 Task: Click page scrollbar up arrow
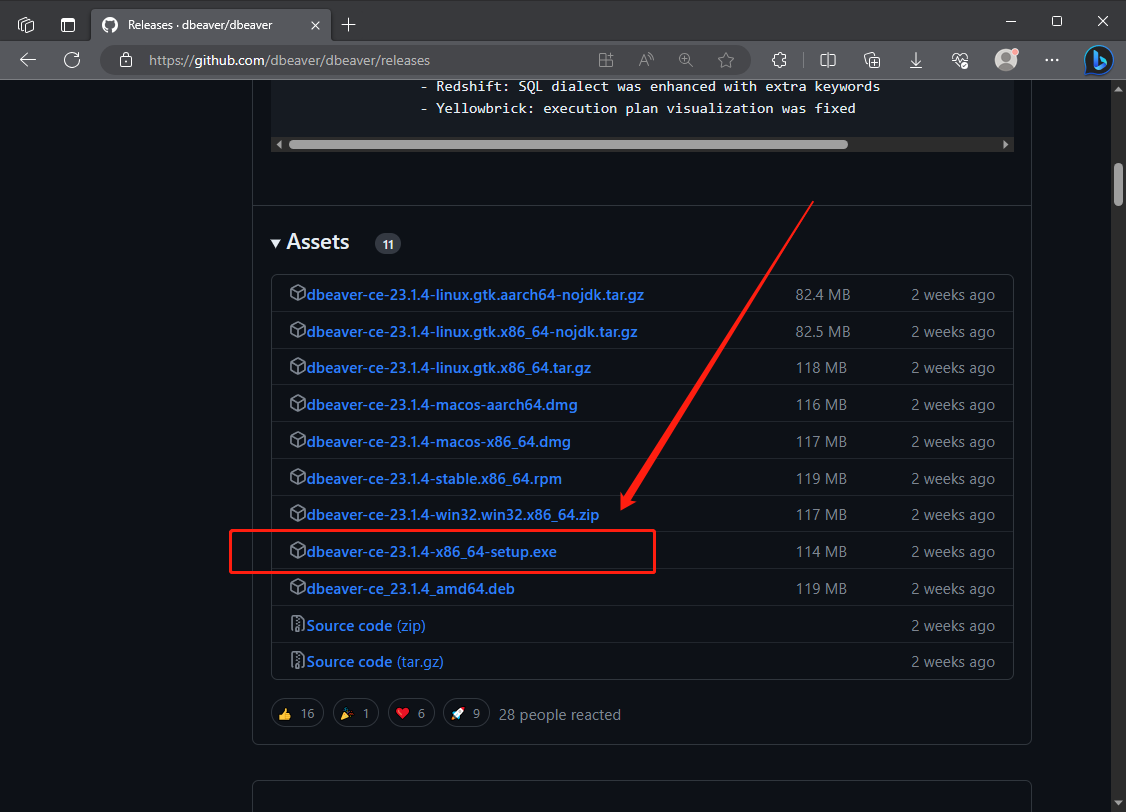(x=1118, y=89)
